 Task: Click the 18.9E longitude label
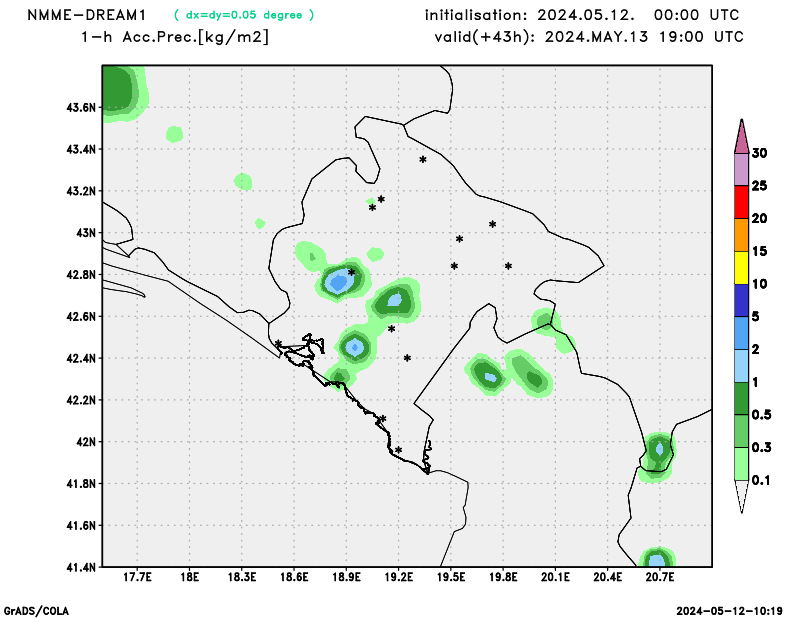(346, 577)
